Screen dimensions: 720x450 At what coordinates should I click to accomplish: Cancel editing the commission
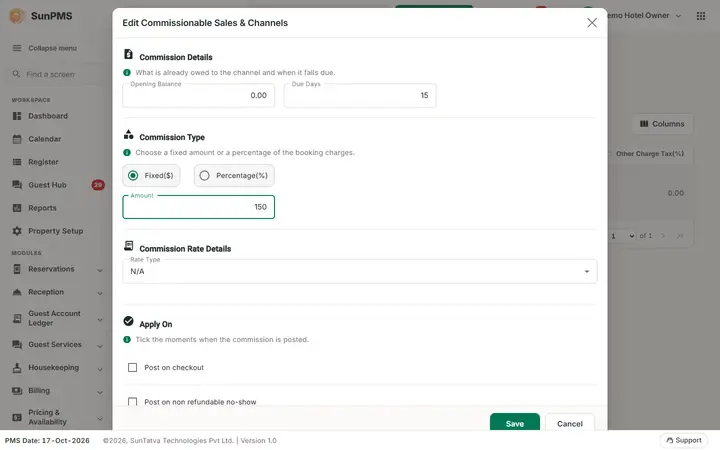tap(570, 423)
